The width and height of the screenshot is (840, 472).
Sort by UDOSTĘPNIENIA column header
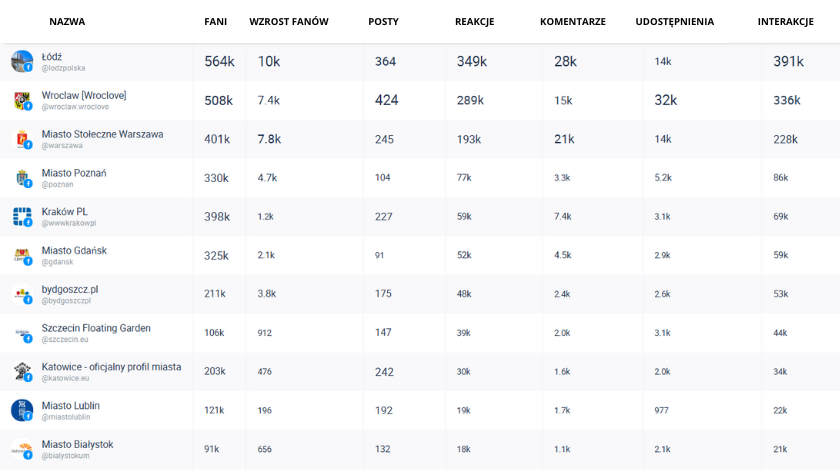(x=674, y=21)
